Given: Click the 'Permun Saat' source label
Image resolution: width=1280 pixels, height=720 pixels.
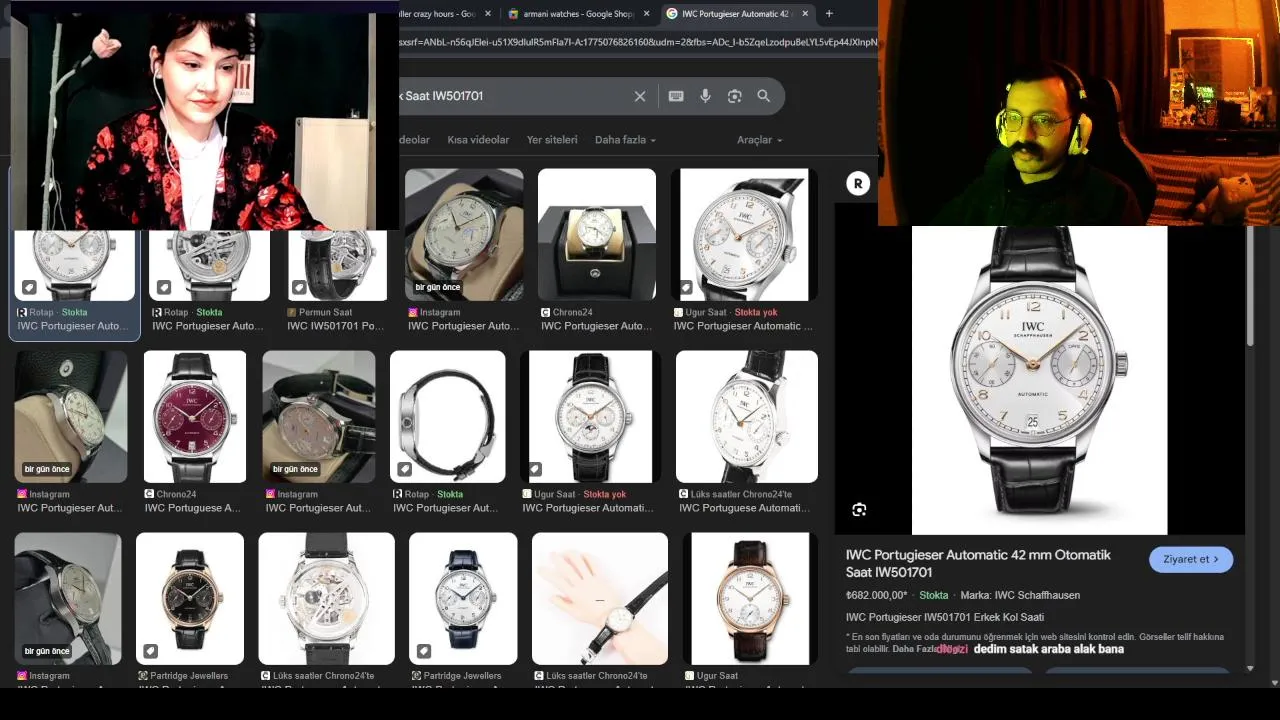Looking at the screenshot, I should tap(325, 312).
